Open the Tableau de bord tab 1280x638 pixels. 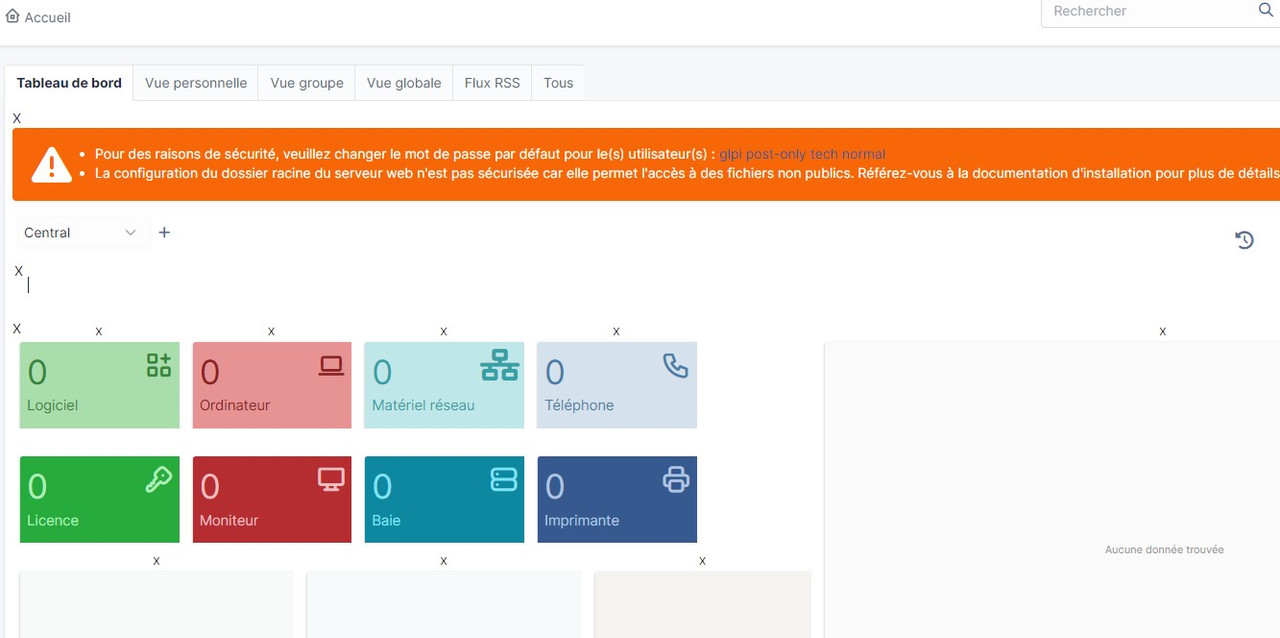[69, 83]
